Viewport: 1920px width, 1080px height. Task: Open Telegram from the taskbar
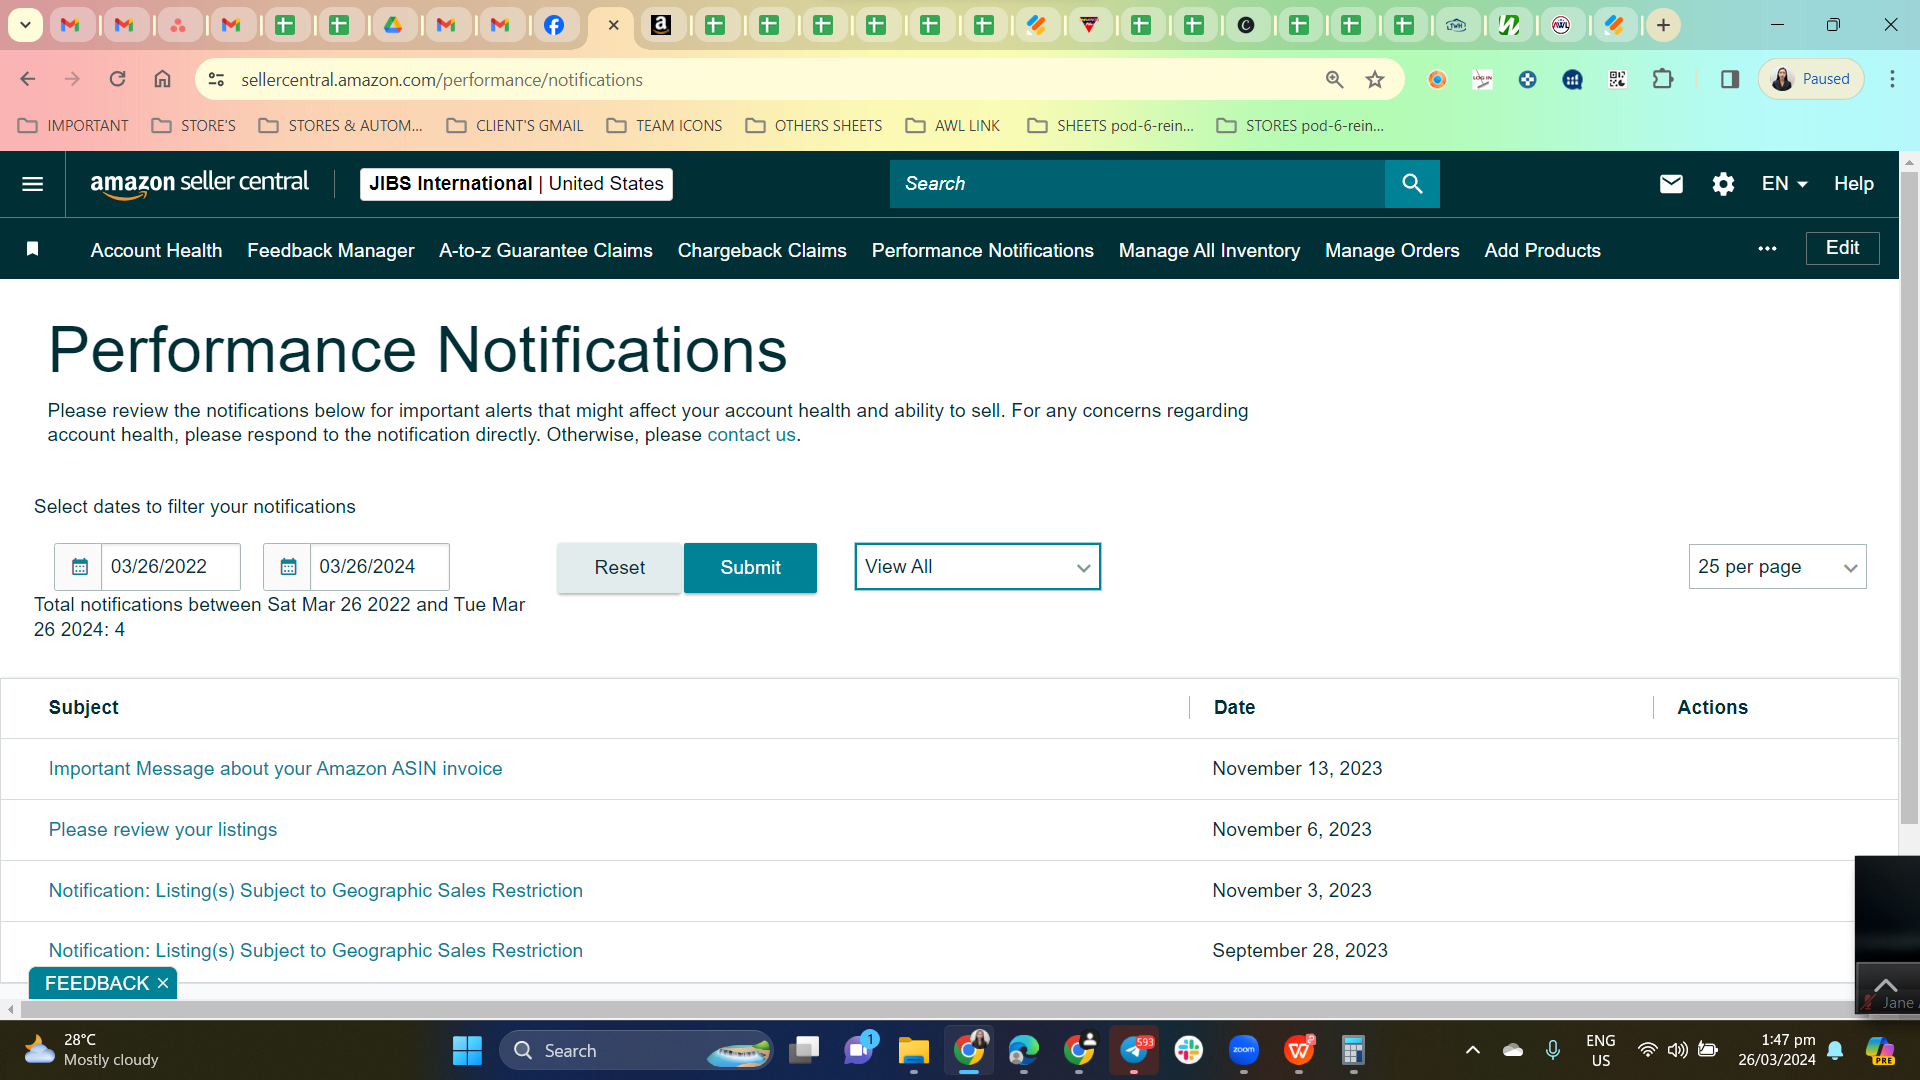pos(1134,1050)
